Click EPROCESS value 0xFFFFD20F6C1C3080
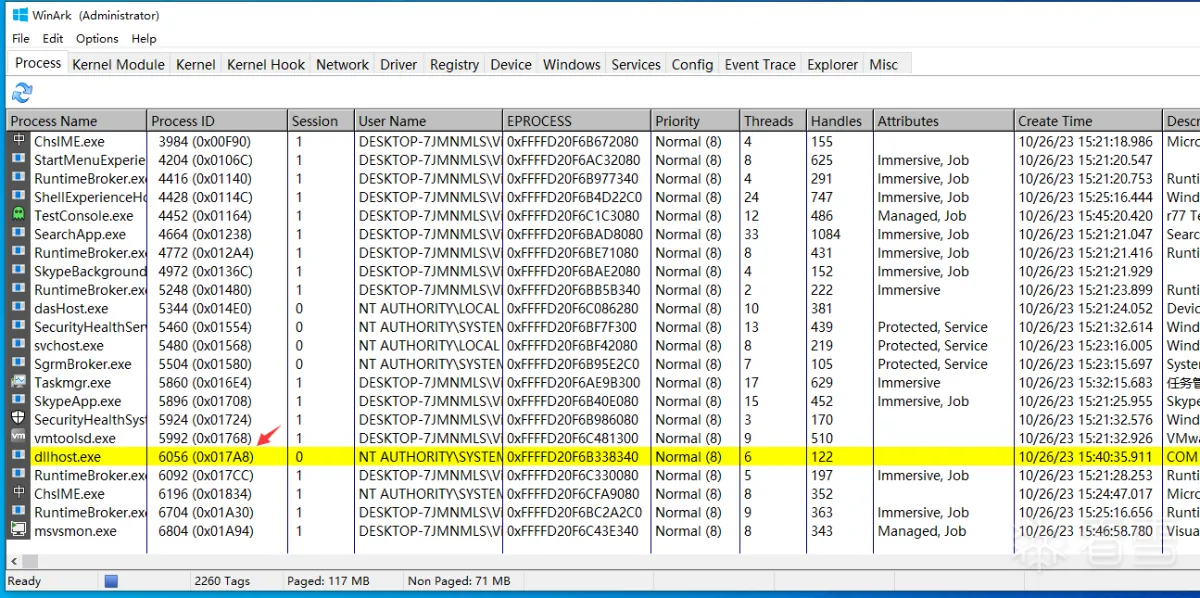 (x=573, y=216)
